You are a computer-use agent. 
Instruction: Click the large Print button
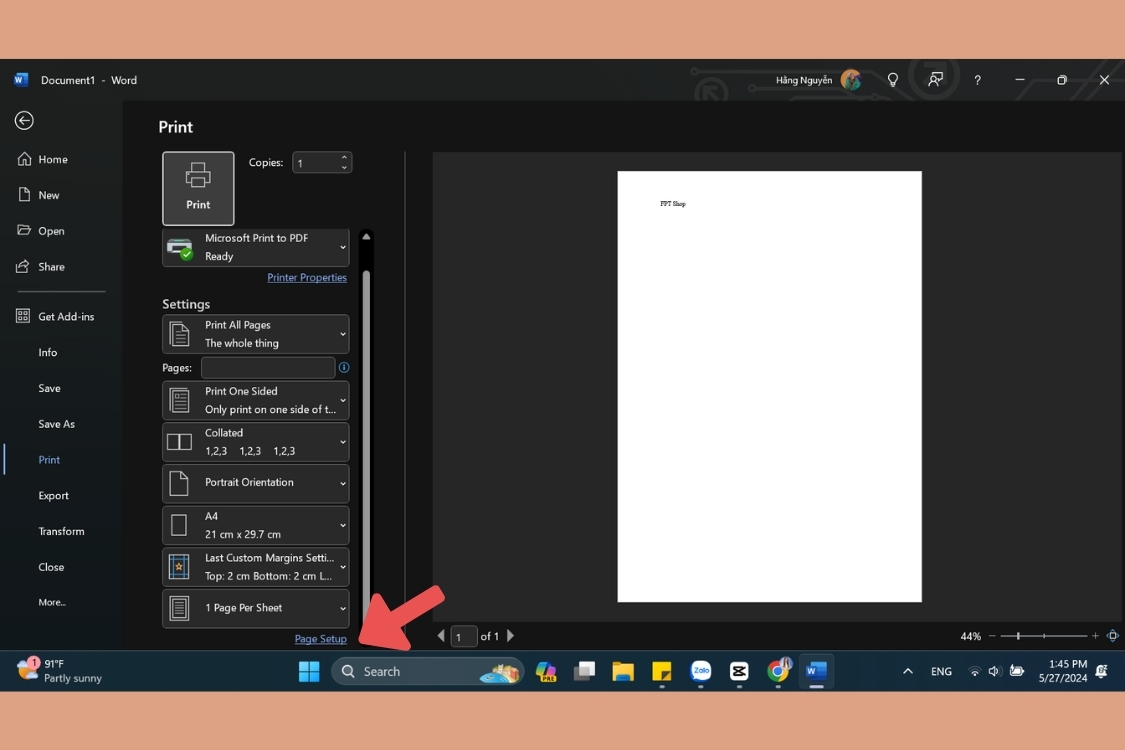point(198,188)
